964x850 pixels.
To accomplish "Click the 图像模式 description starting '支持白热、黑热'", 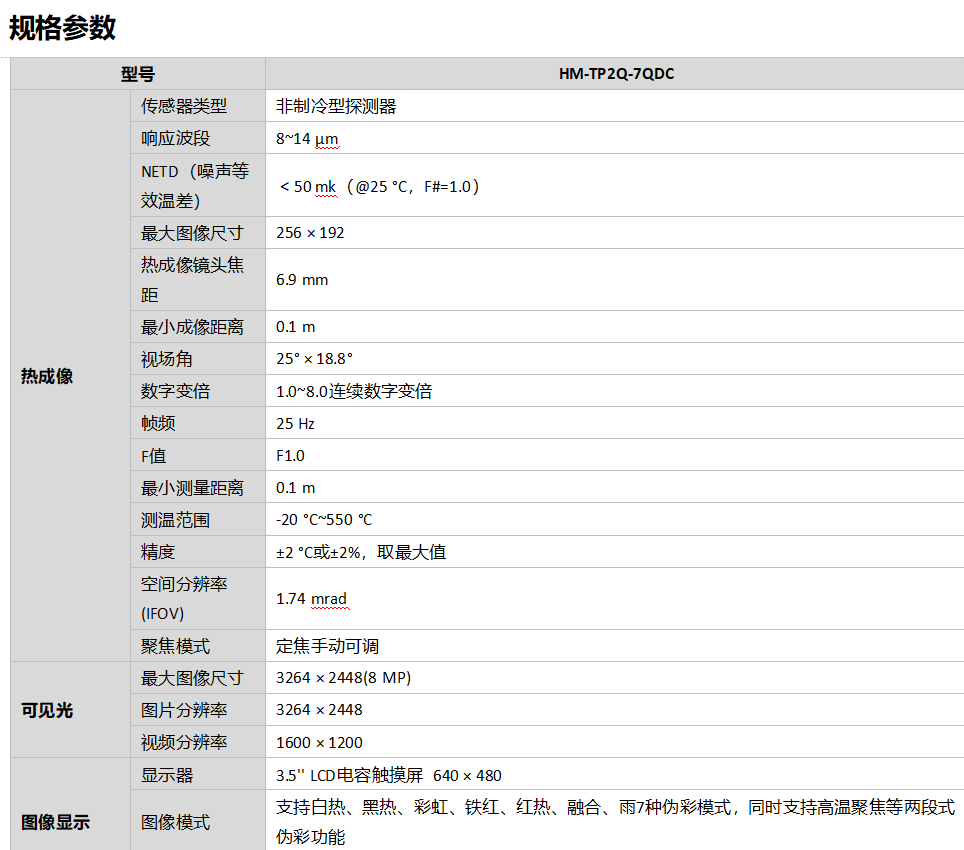I will coord(615,822).
